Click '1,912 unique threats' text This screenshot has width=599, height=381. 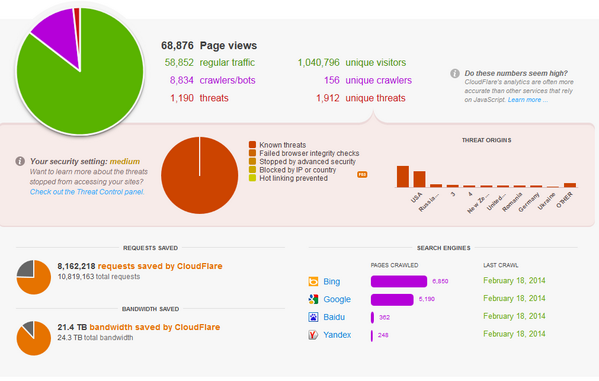361,98
